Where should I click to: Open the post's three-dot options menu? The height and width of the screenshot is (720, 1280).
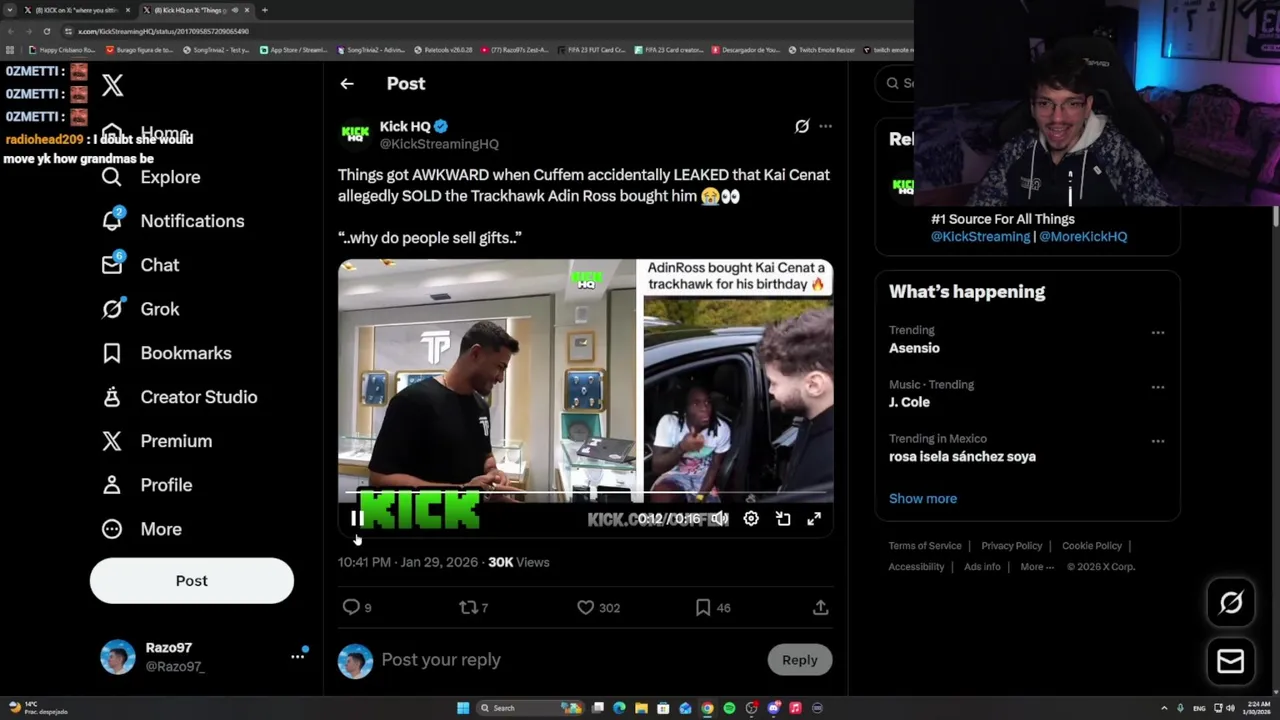point(825,126)
